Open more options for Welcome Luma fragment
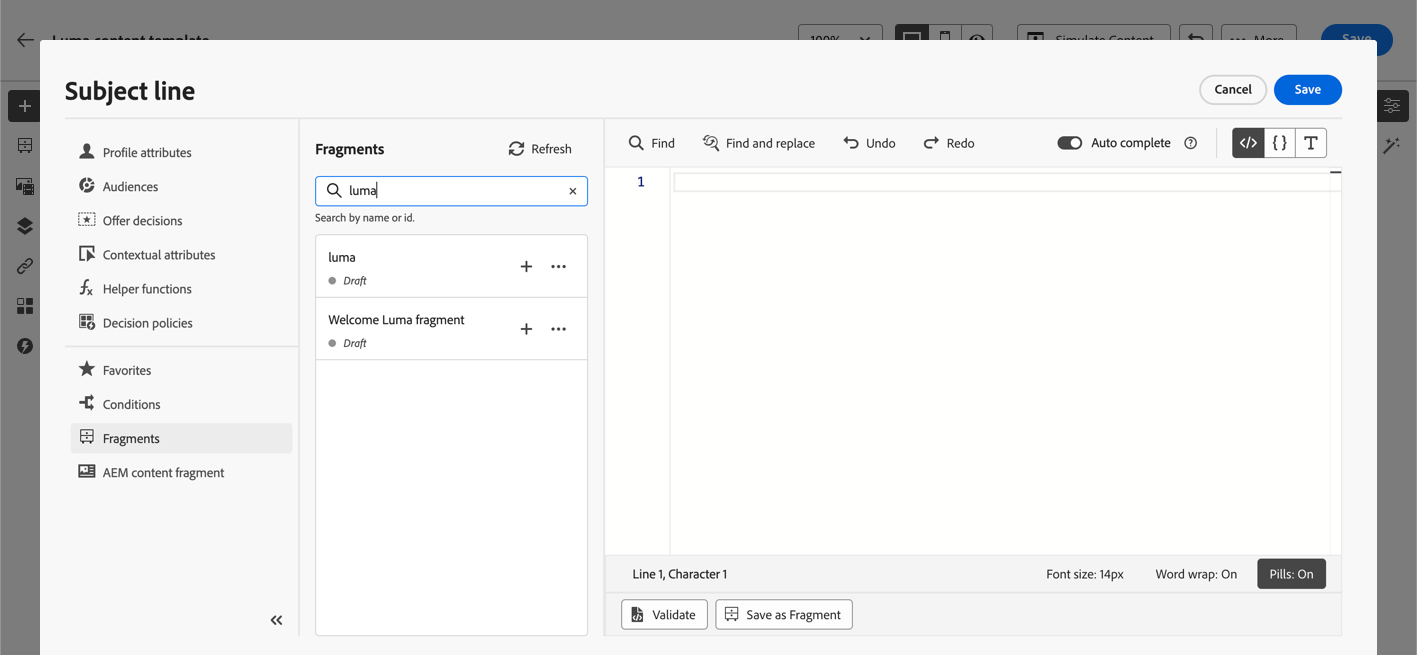Viewport: 1417px width, 655px height. pos(559,329)
